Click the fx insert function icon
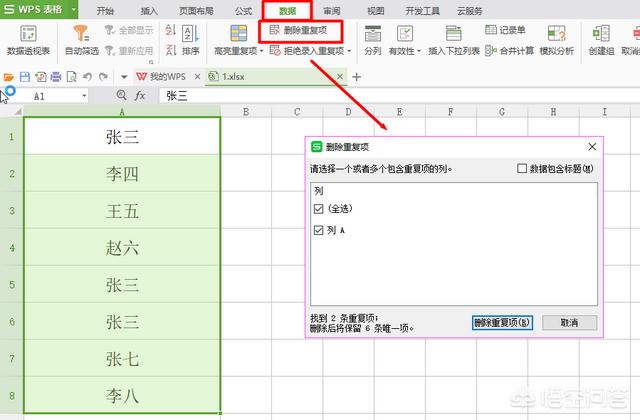 [140, 96]
